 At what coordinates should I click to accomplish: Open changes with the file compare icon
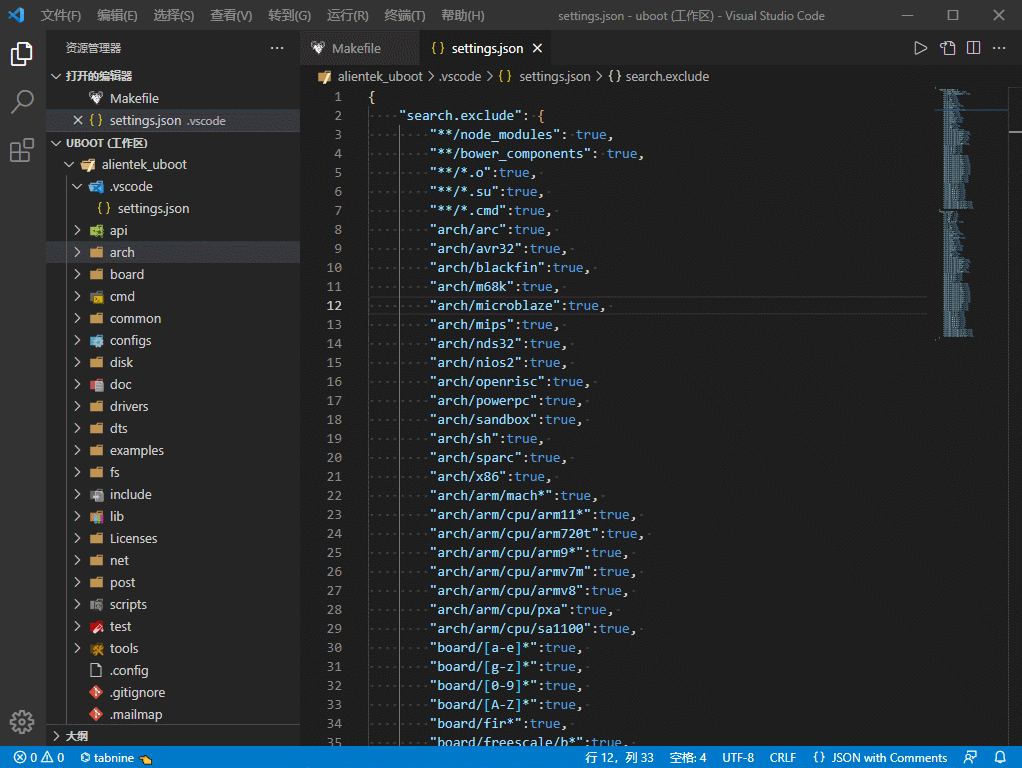[x=947, y=48]
